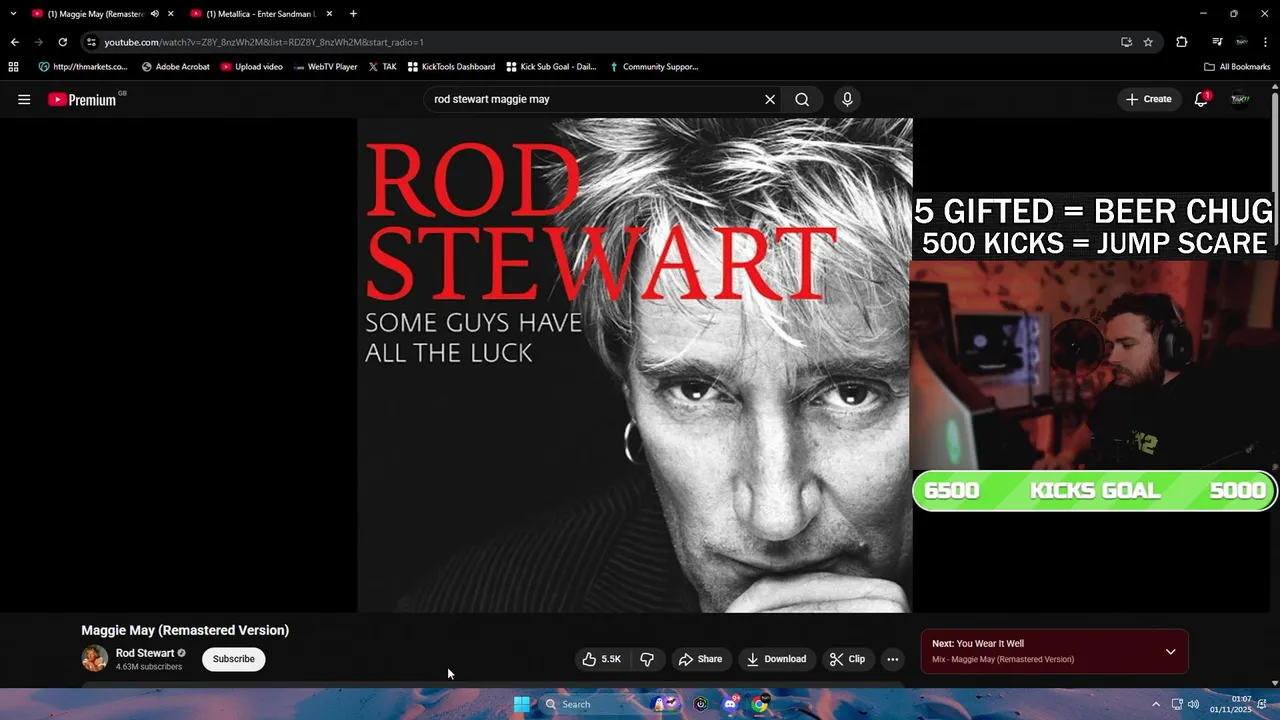The height and width of the screenshot is (720, 1280).
Task: Click the Rod Stewart album art video player
Action: [635, 365]
